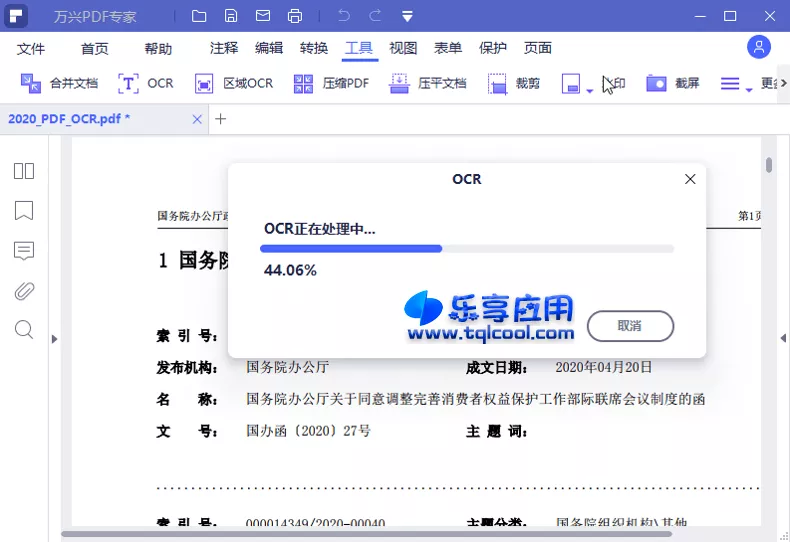Start the OCR tool in toolbar
Screen dimensions: 790x542
click(x=146, y=83)
